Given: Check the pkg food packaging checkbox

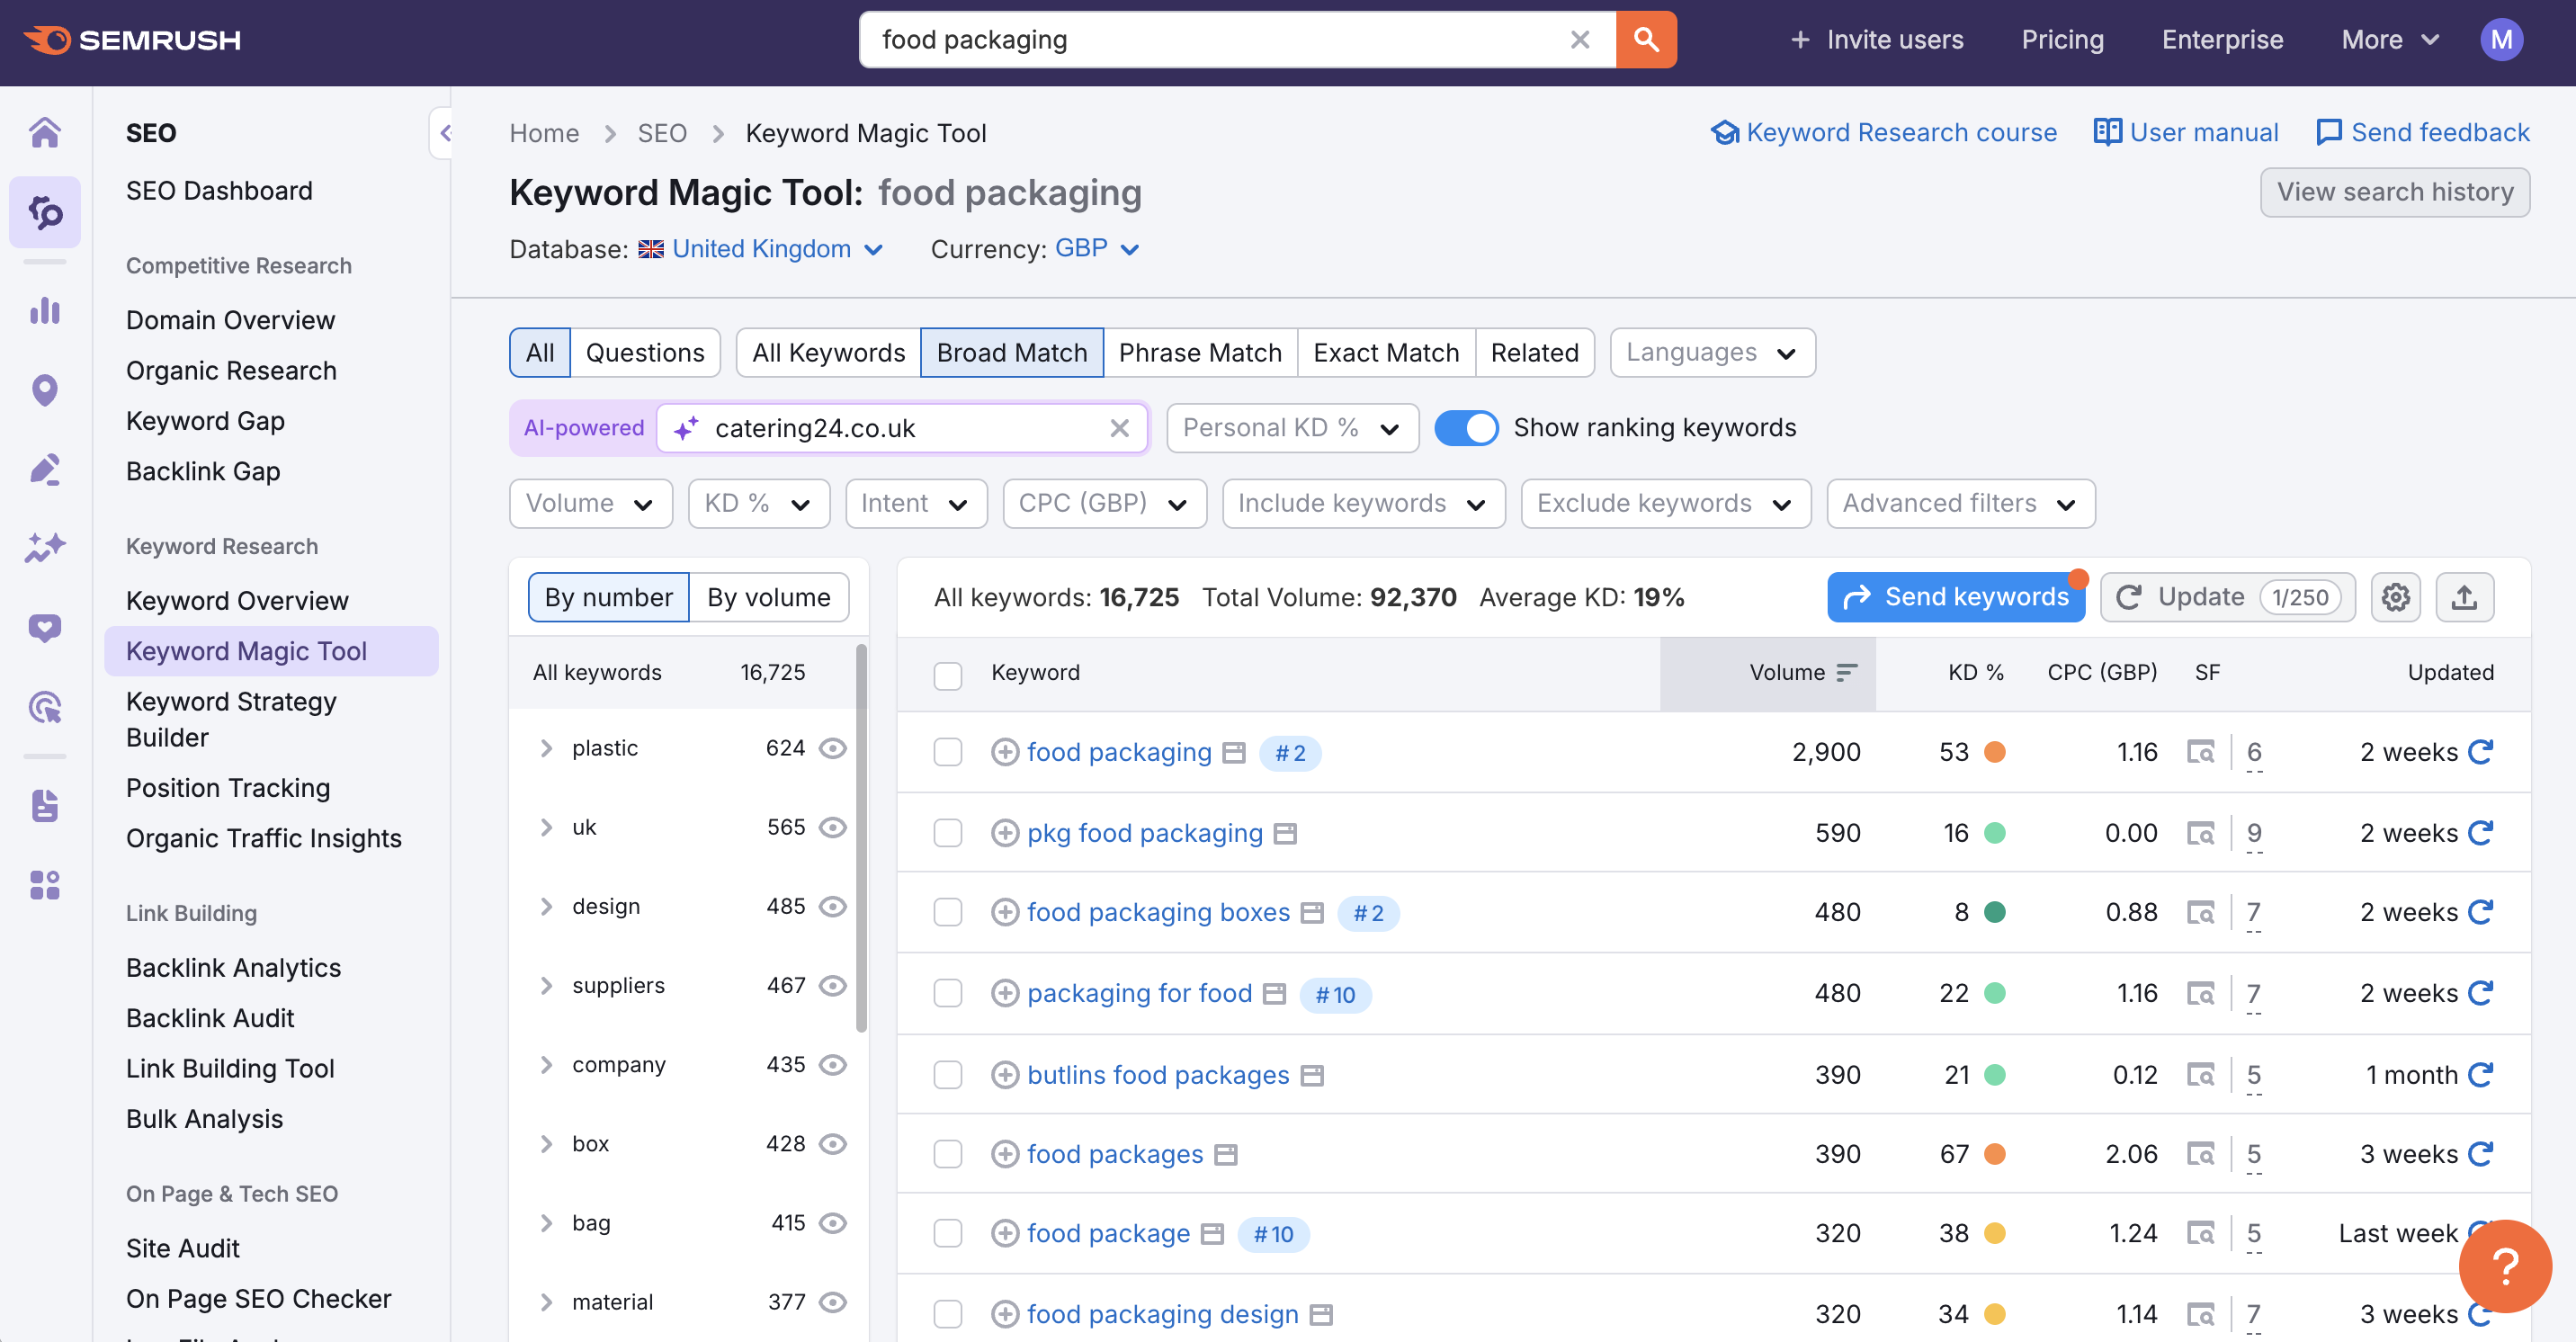Looking at the screenshot, I should click(x=947, y=833).
